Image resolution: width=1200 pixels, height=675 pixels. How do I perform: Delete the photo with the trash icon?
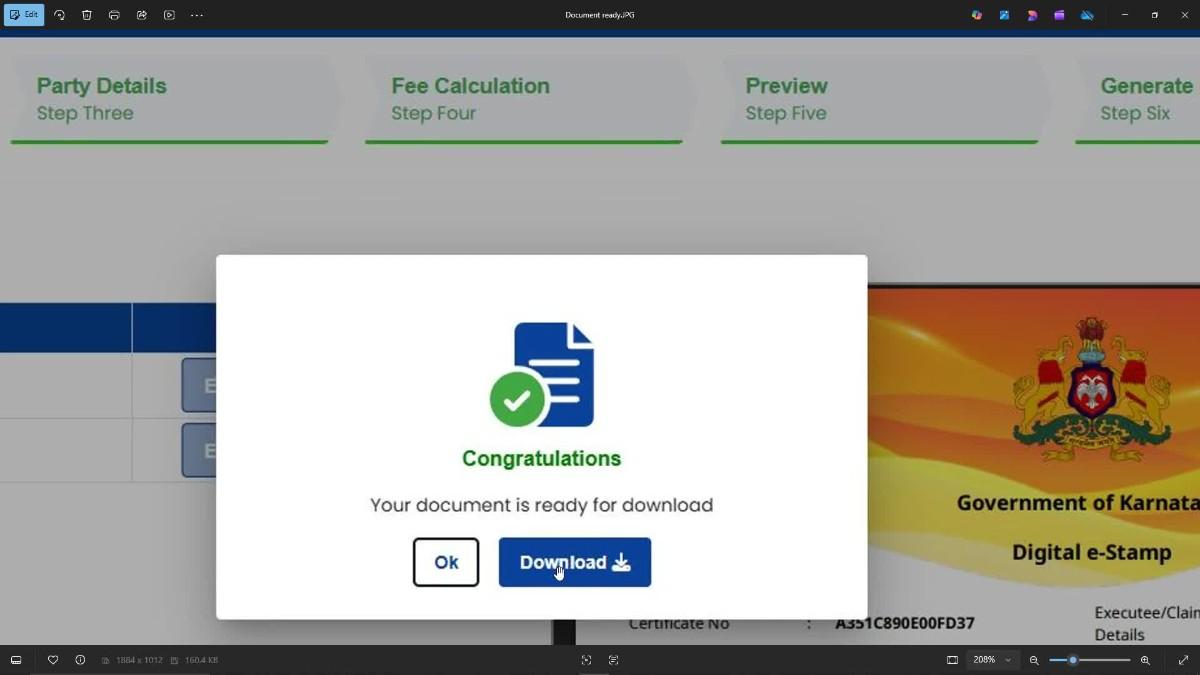coord(87,15)
